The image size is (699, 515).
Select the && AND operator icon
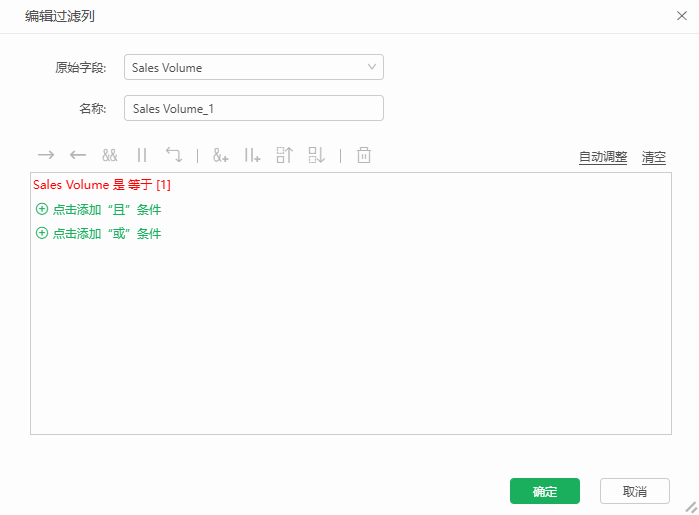coord(110,155)
